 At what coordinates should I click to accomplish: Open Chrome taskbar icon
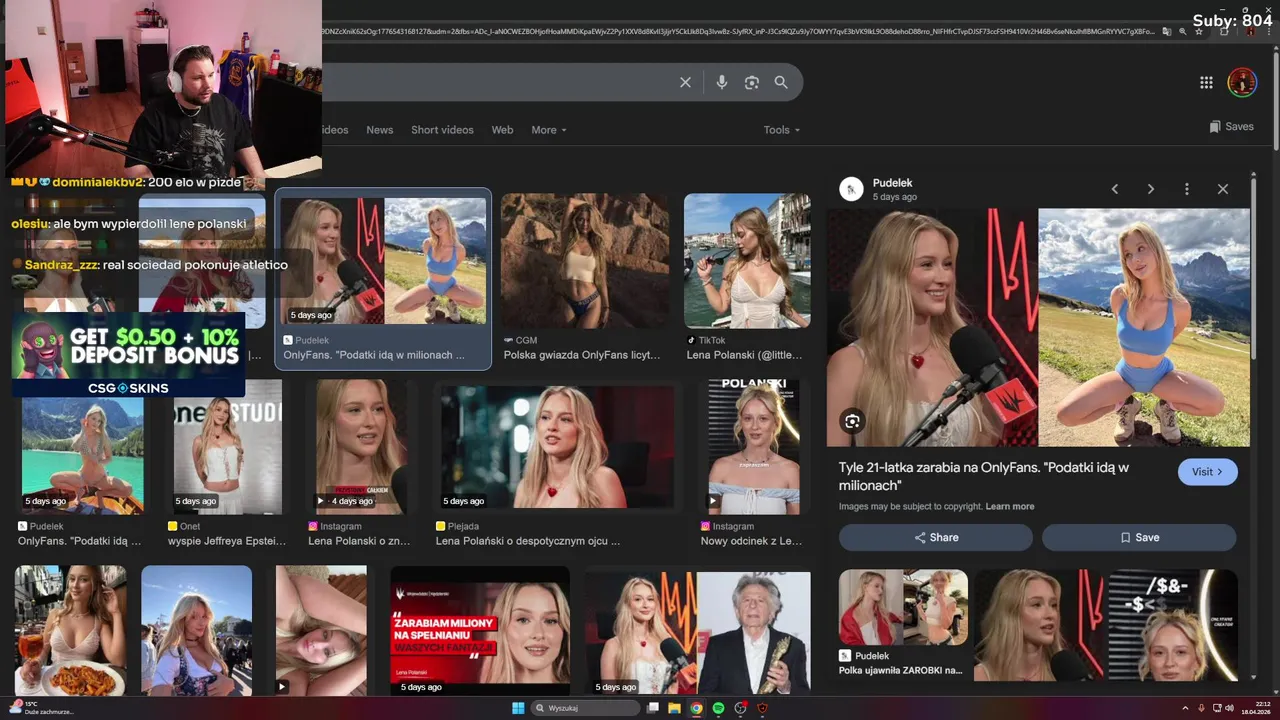click(696, 708)
